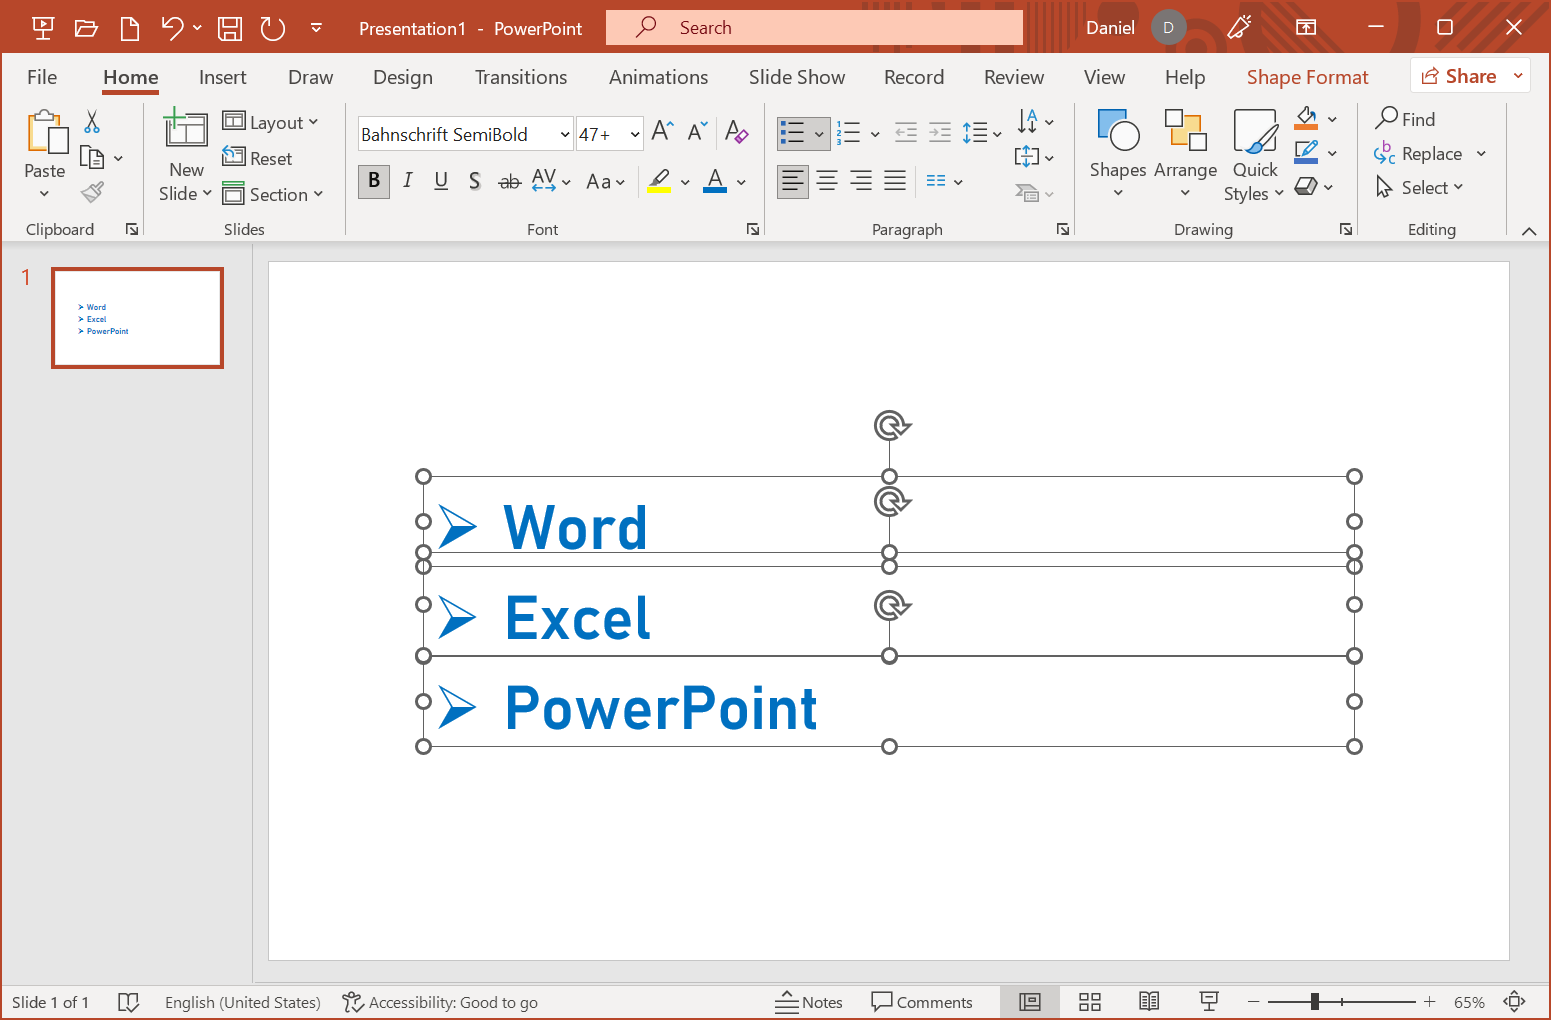Switch to the Animations tab

point(658,77)
